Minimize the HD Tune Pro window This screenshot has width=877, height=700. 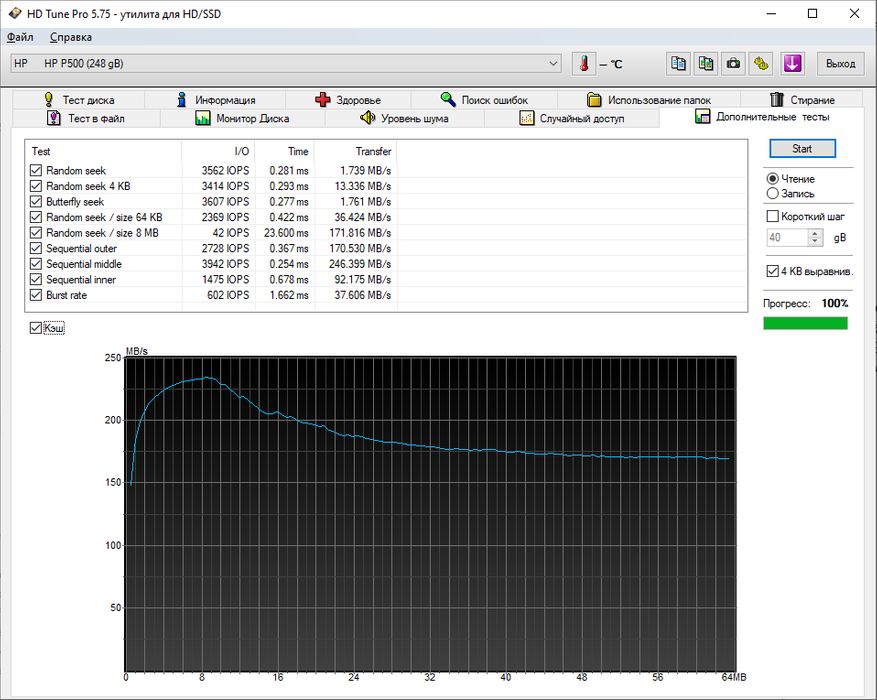tap(771, 13)
